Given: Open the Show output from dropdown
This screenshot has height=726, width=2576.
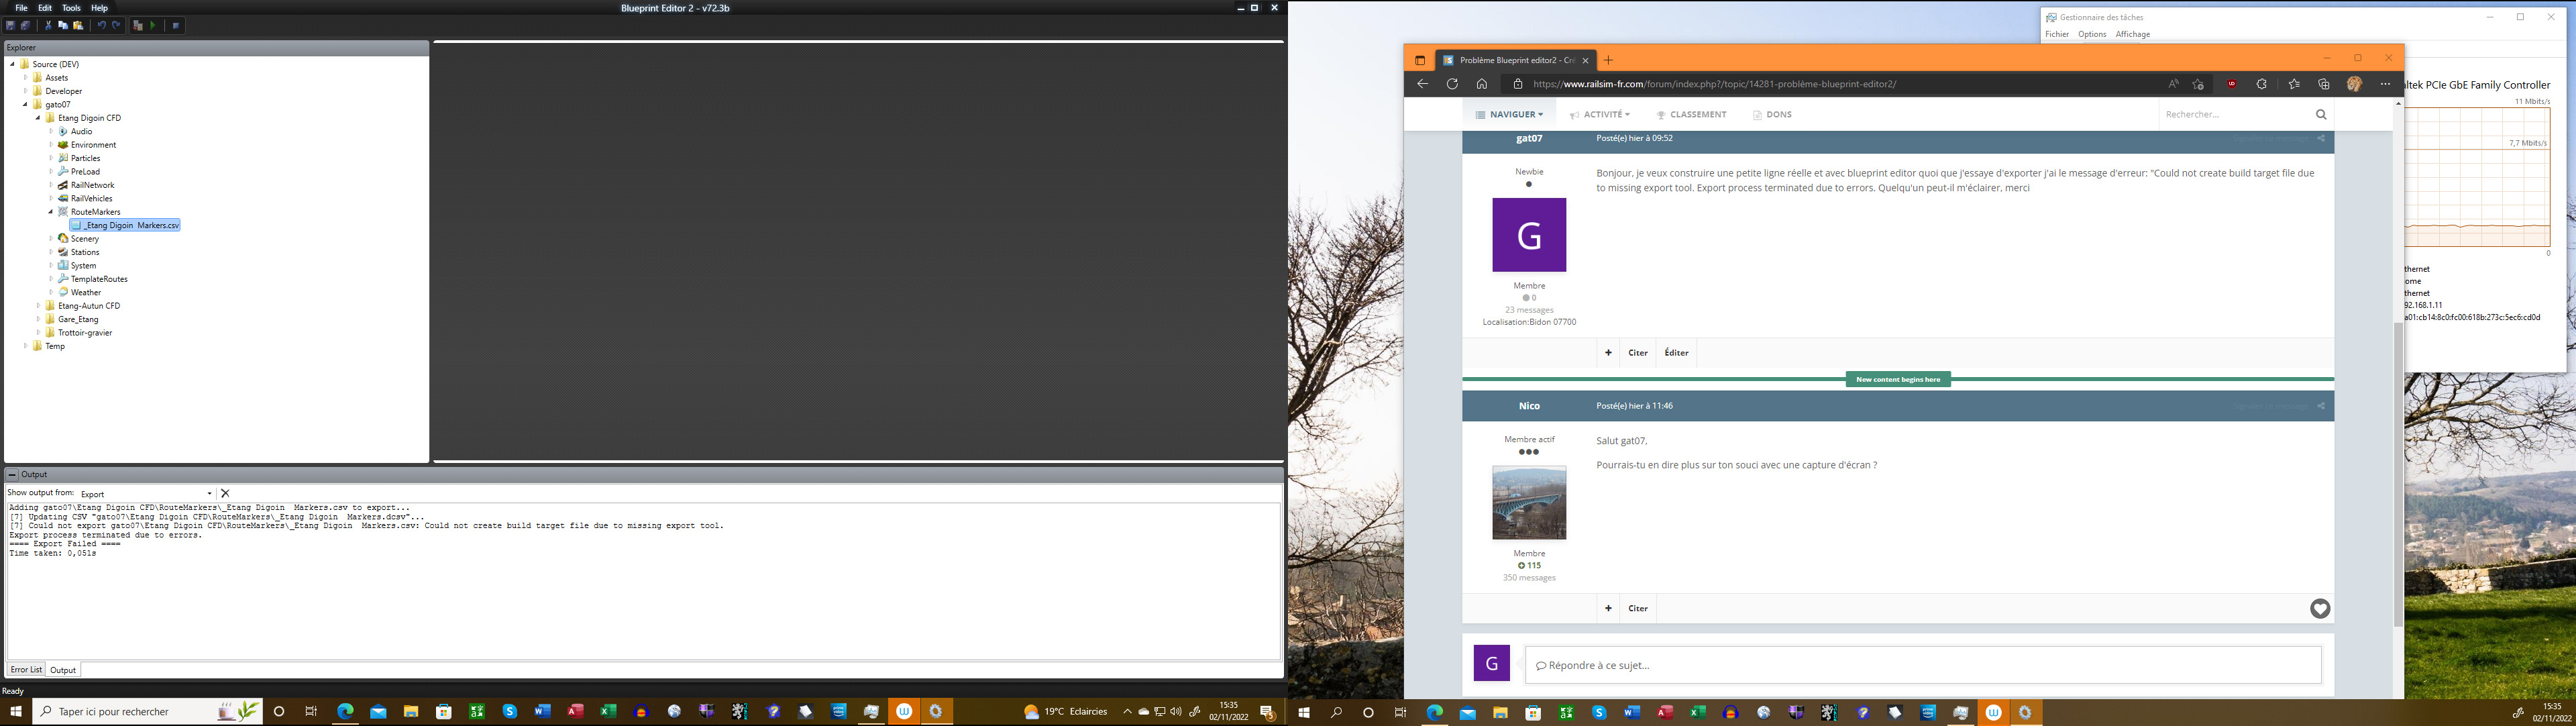Looking at the screenshot, I should 147,493.
